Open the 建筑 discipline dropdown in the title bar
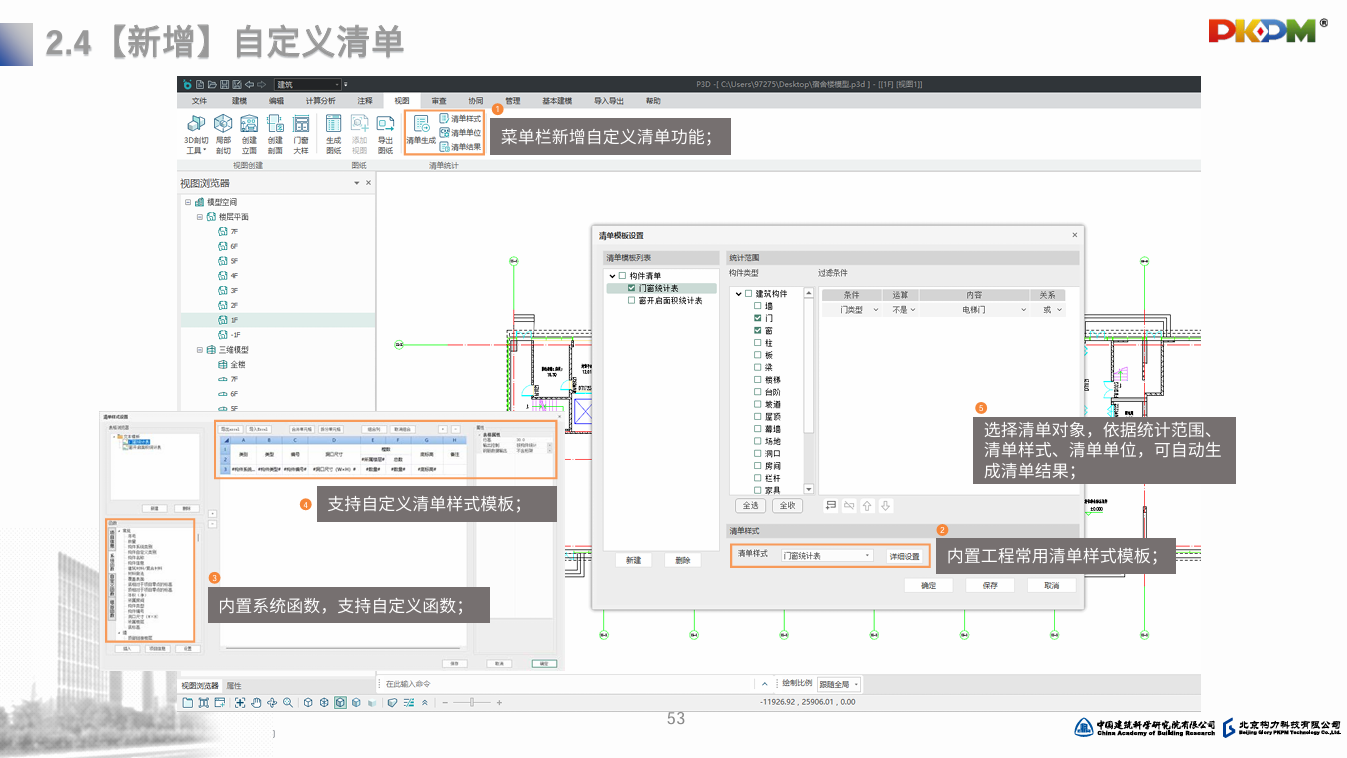Screen dimensions: 1347x758 coord(308,84)
